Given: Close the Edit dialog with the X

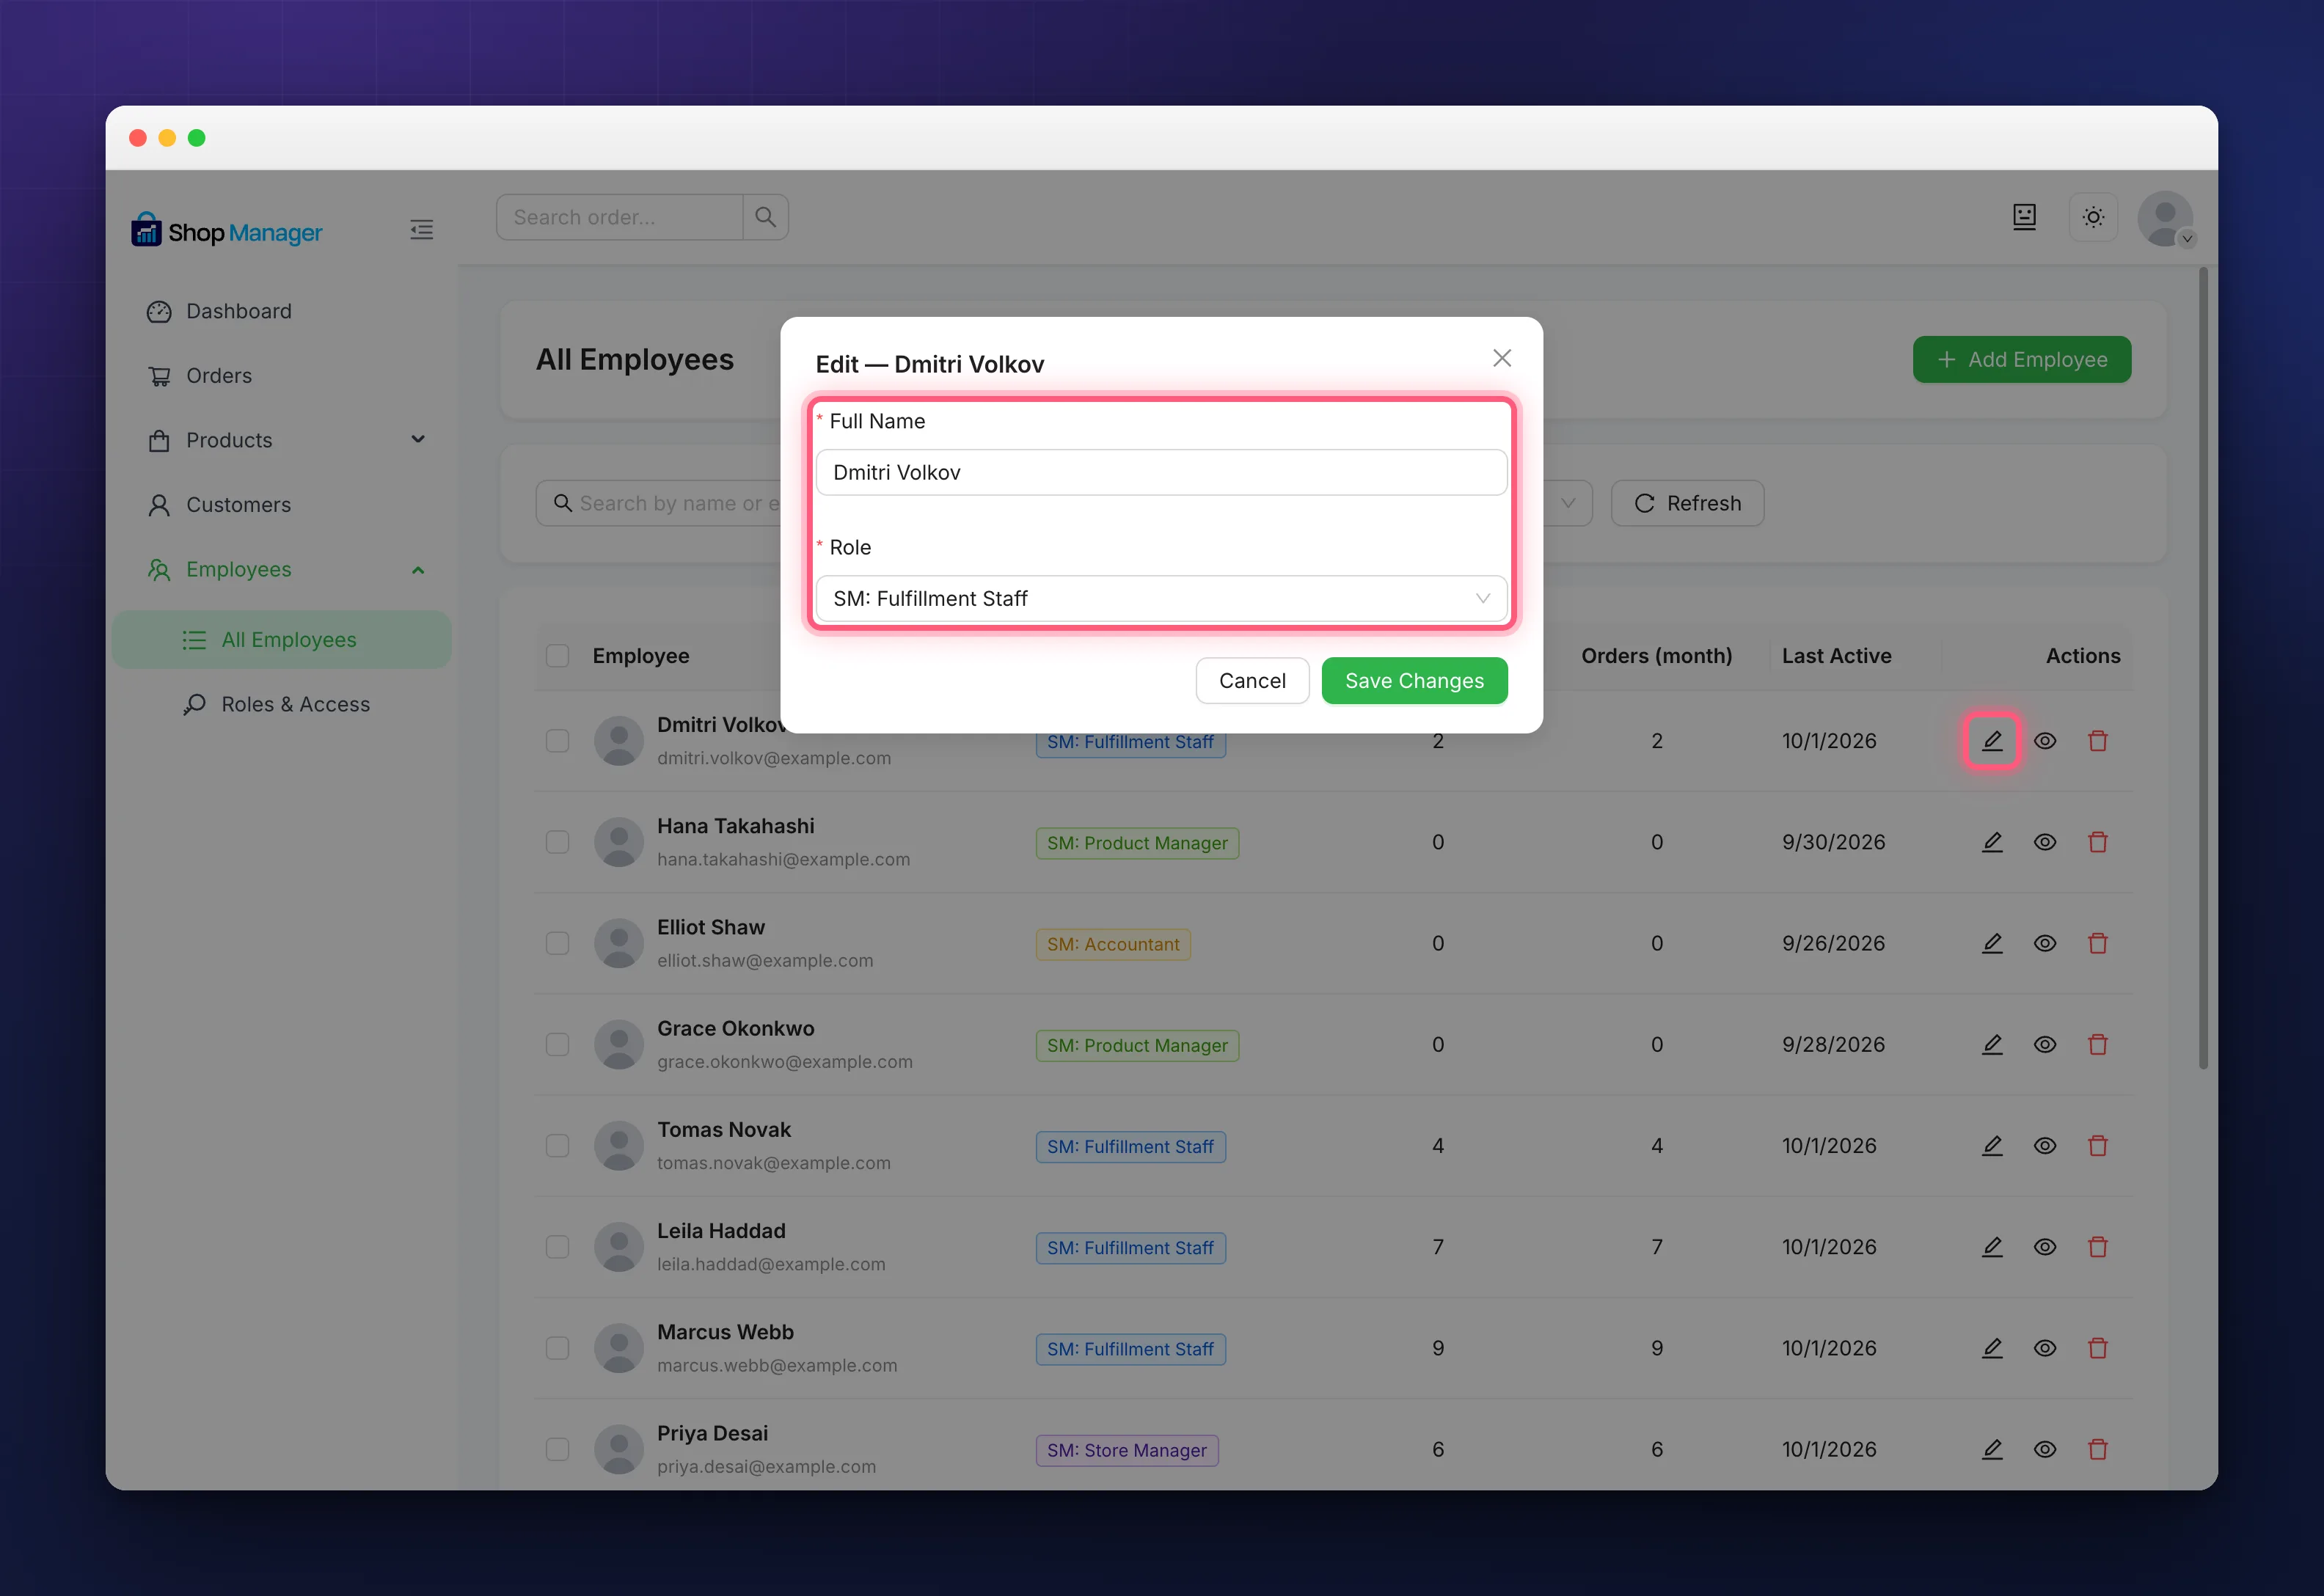Looking at the screenshot, I should coord(1501,358).
